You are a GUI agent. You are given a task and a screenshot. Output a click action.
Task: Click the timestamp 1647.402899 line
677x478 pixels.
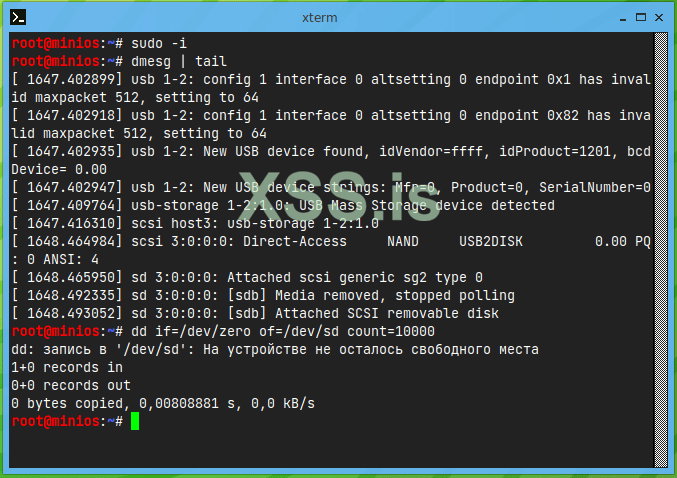331,79
